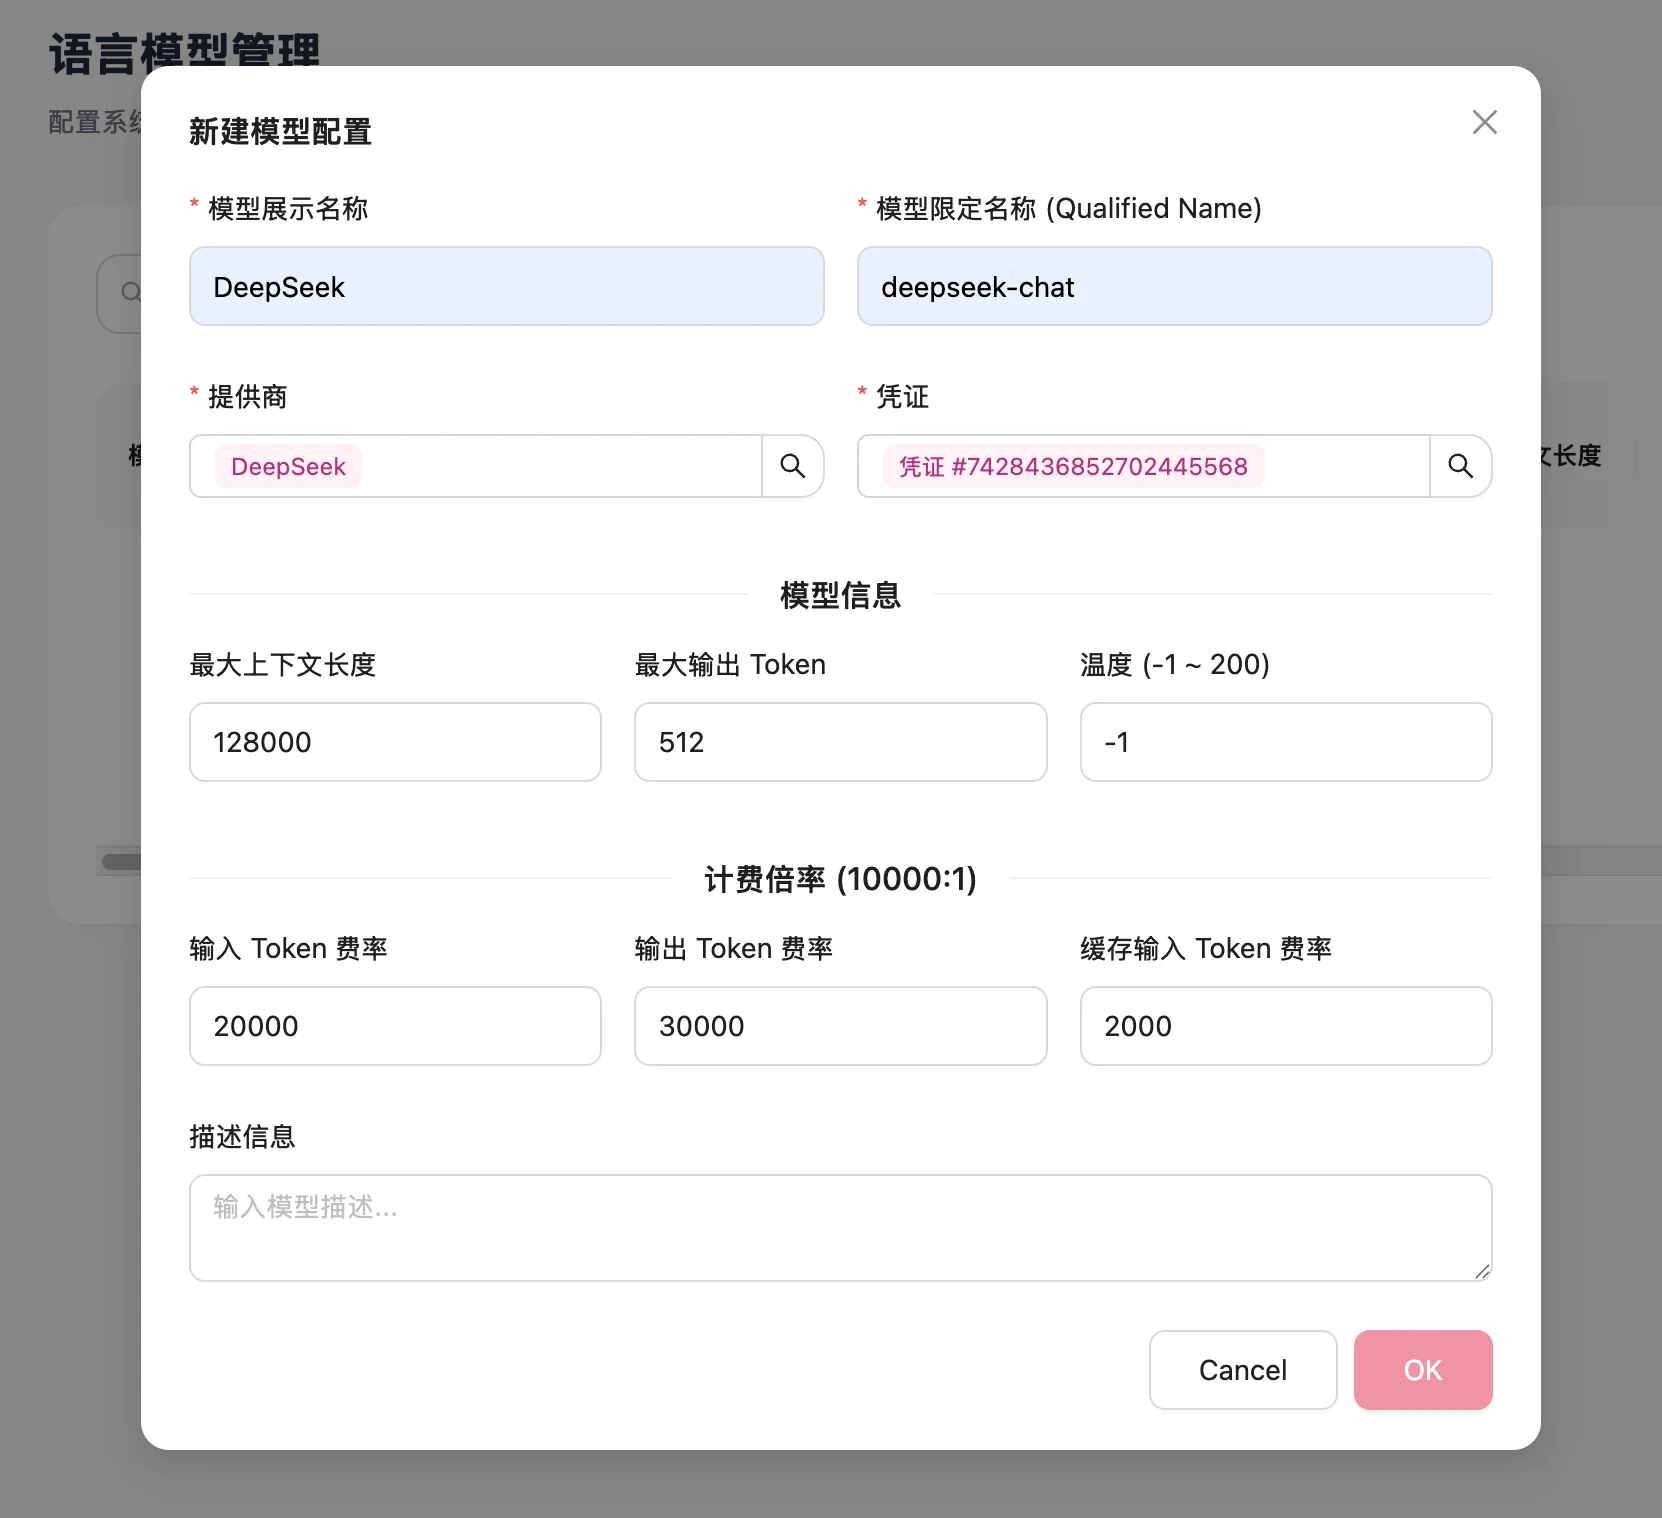Click the 最大上下文长度 field showing 128000
Viewport: 1662px width, 1518px height.
point(395,742)
